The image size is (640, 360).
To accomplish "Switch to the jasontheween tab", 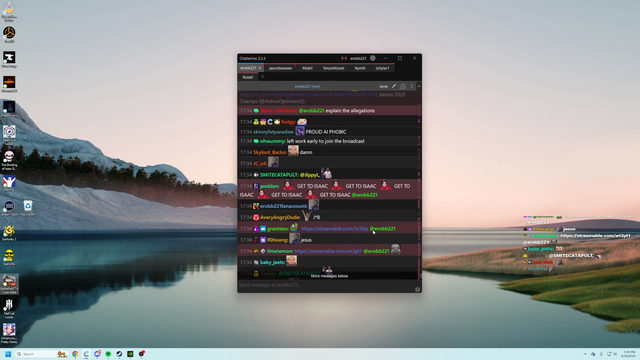I will point(280,68).
